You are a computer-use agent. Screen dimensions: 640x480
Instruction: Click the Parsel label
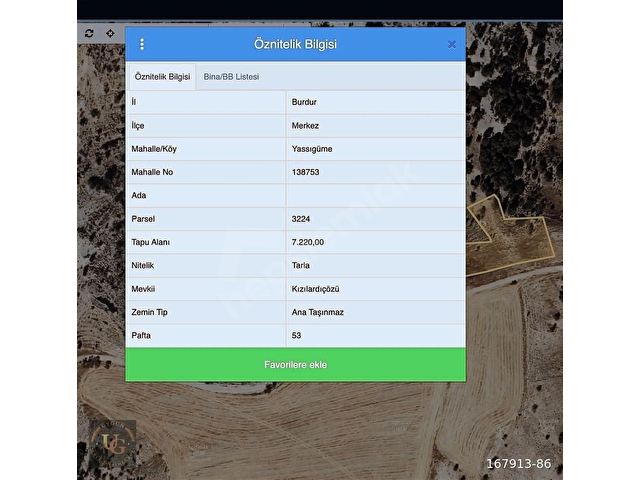point(143,219)
